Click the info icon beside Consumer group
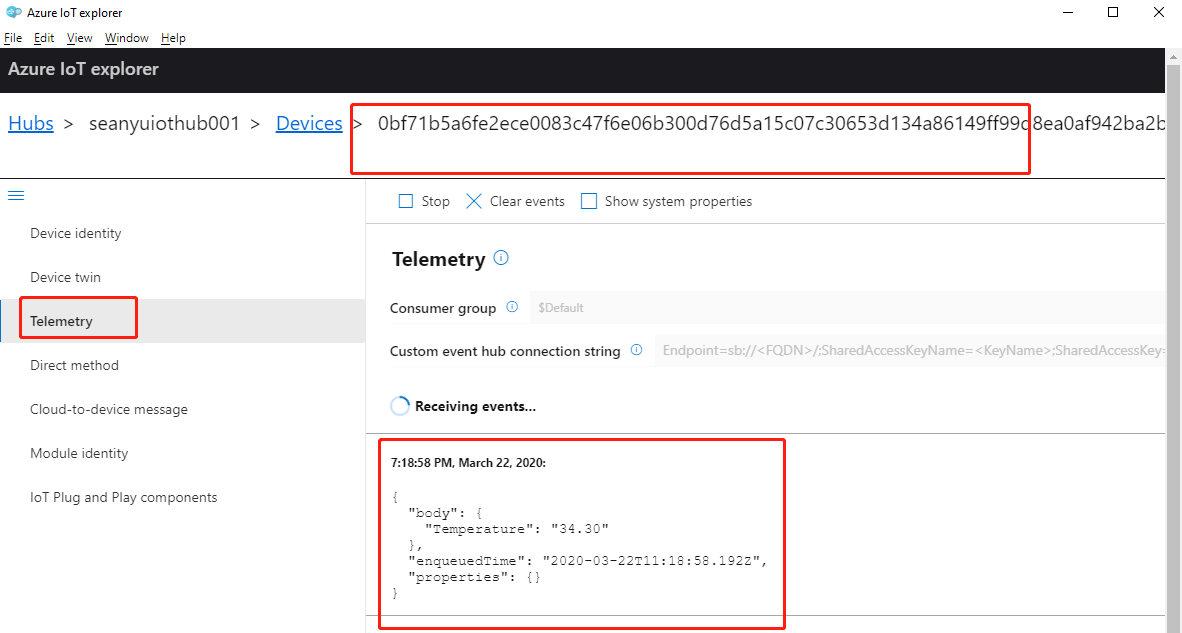This screenshot has height=633, width=1182. [512, 307]
